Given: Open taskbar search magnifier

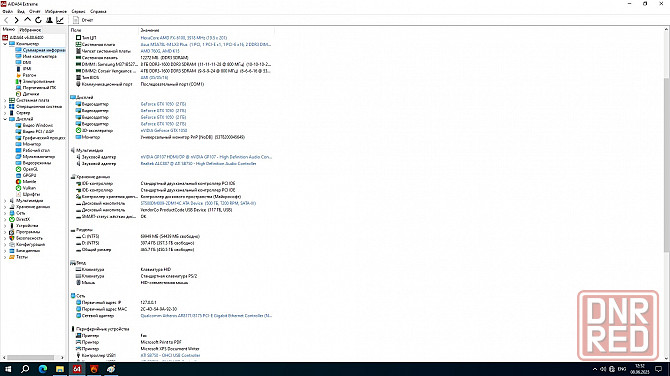Looking at the screenshot, I should 25,369.
